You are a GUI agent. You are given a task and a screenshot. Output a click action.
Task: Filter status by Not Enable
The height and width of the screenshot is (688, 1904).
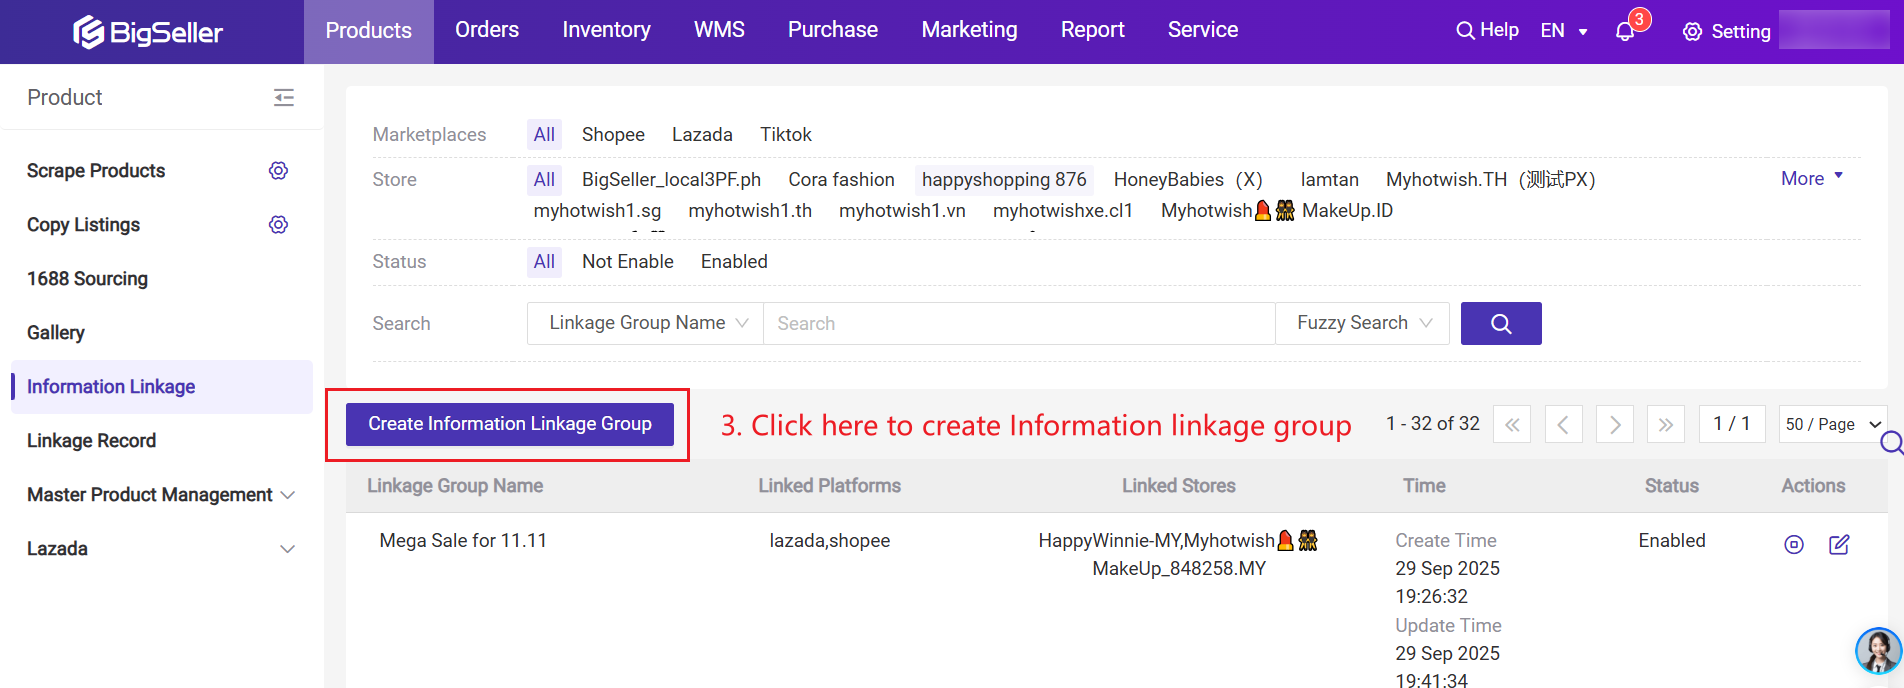(x=627, y=262)
